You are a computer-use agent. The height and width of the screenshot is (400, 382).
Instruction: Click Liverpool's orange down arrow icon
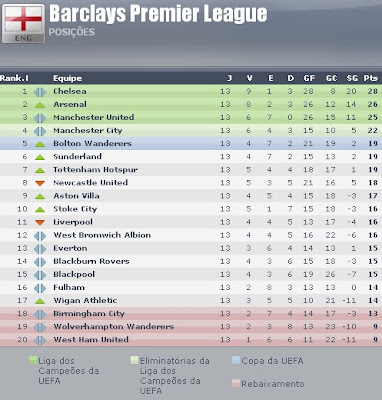point(40,223)
